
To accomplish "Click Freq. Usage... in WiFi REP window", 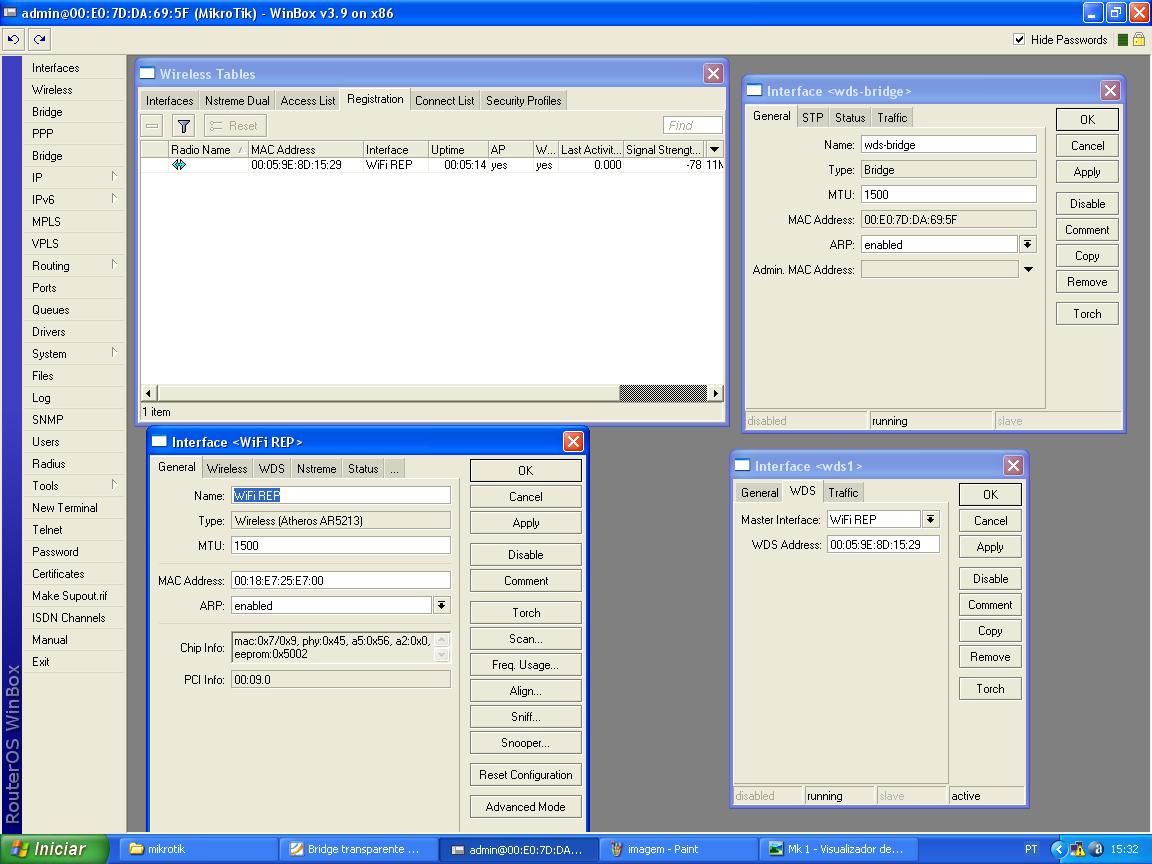I will tap(526, 665).
